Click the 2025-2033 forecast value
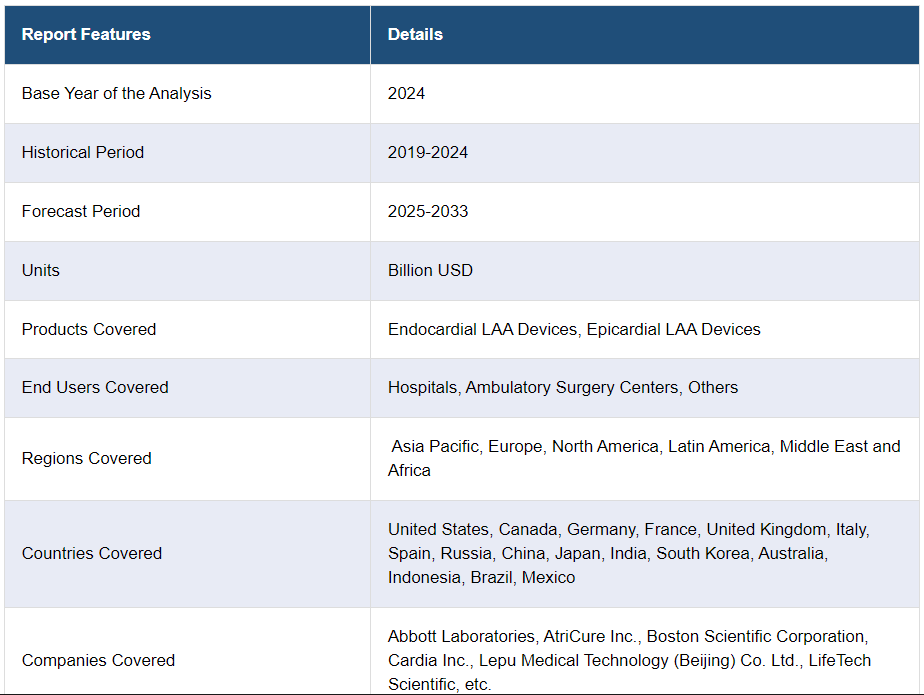This screenshot has width=924, height=695. pyautogui.click(x=428, y=211)
